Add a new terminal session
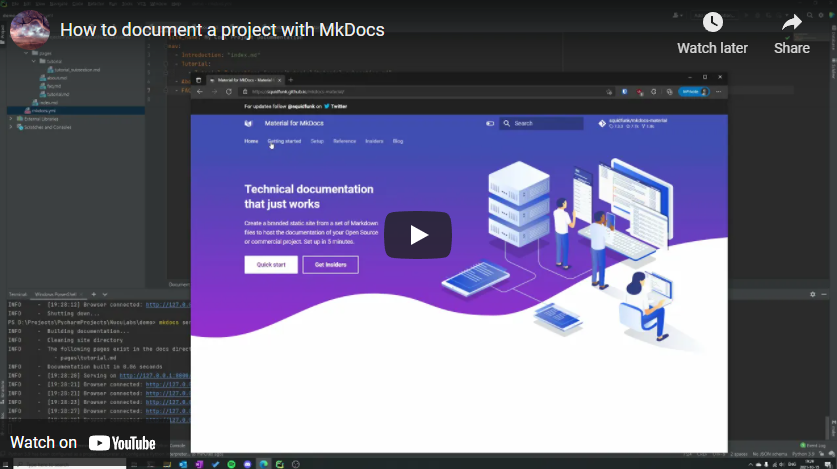 tap(93, 295)
